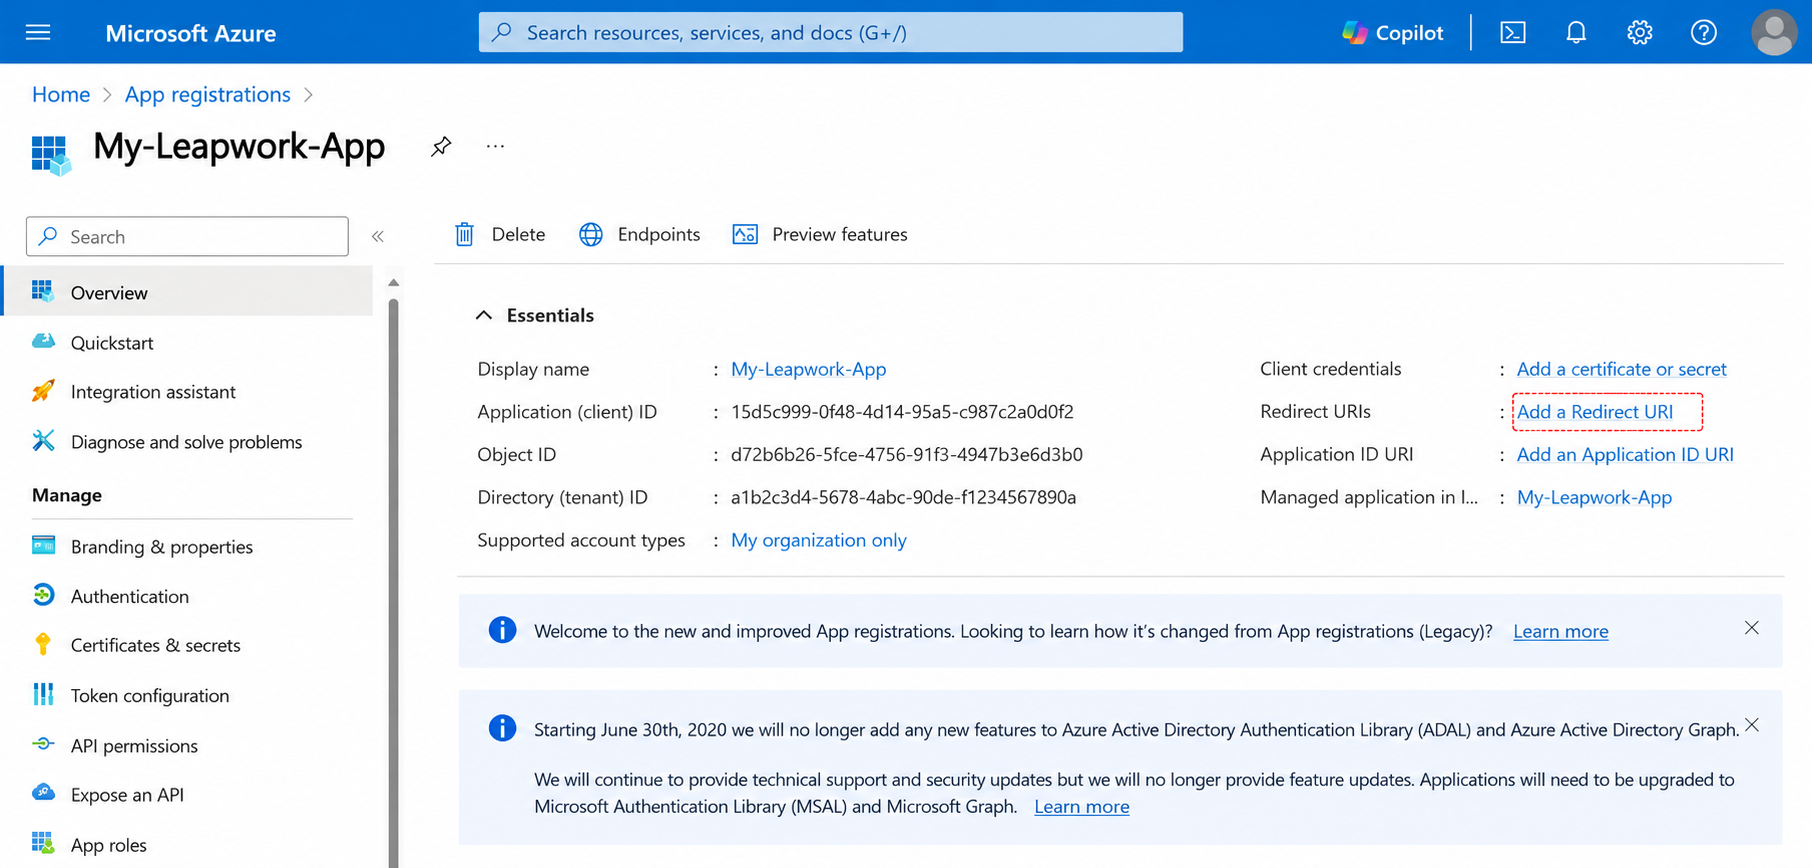Collapse the left navigation pane

(x=378, y=237)
